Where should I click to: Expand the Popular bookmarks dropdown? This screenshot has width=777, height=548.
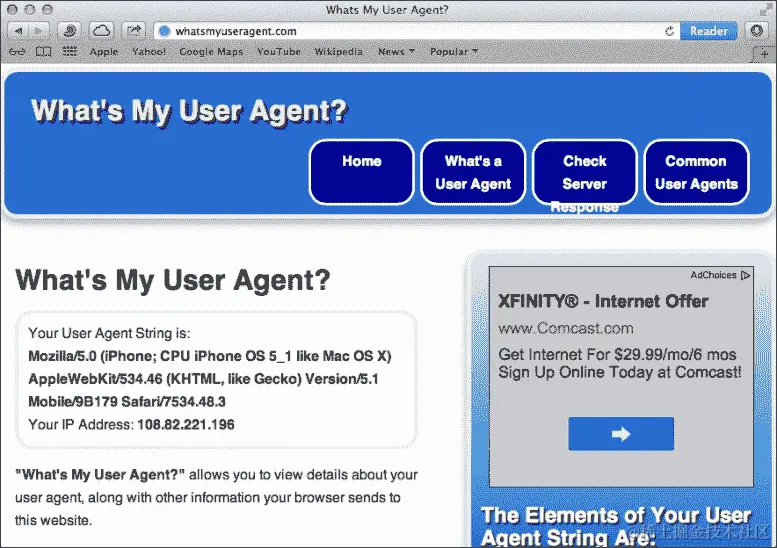click(x=453, y=52)
